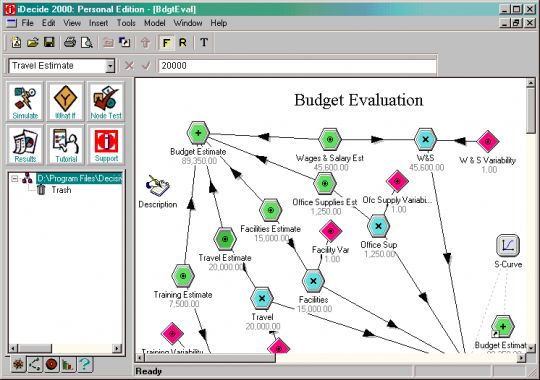Viewport: 540px width, 380px height.
Task: Select the W & S Variability diamond node
Action: (488, 141)
